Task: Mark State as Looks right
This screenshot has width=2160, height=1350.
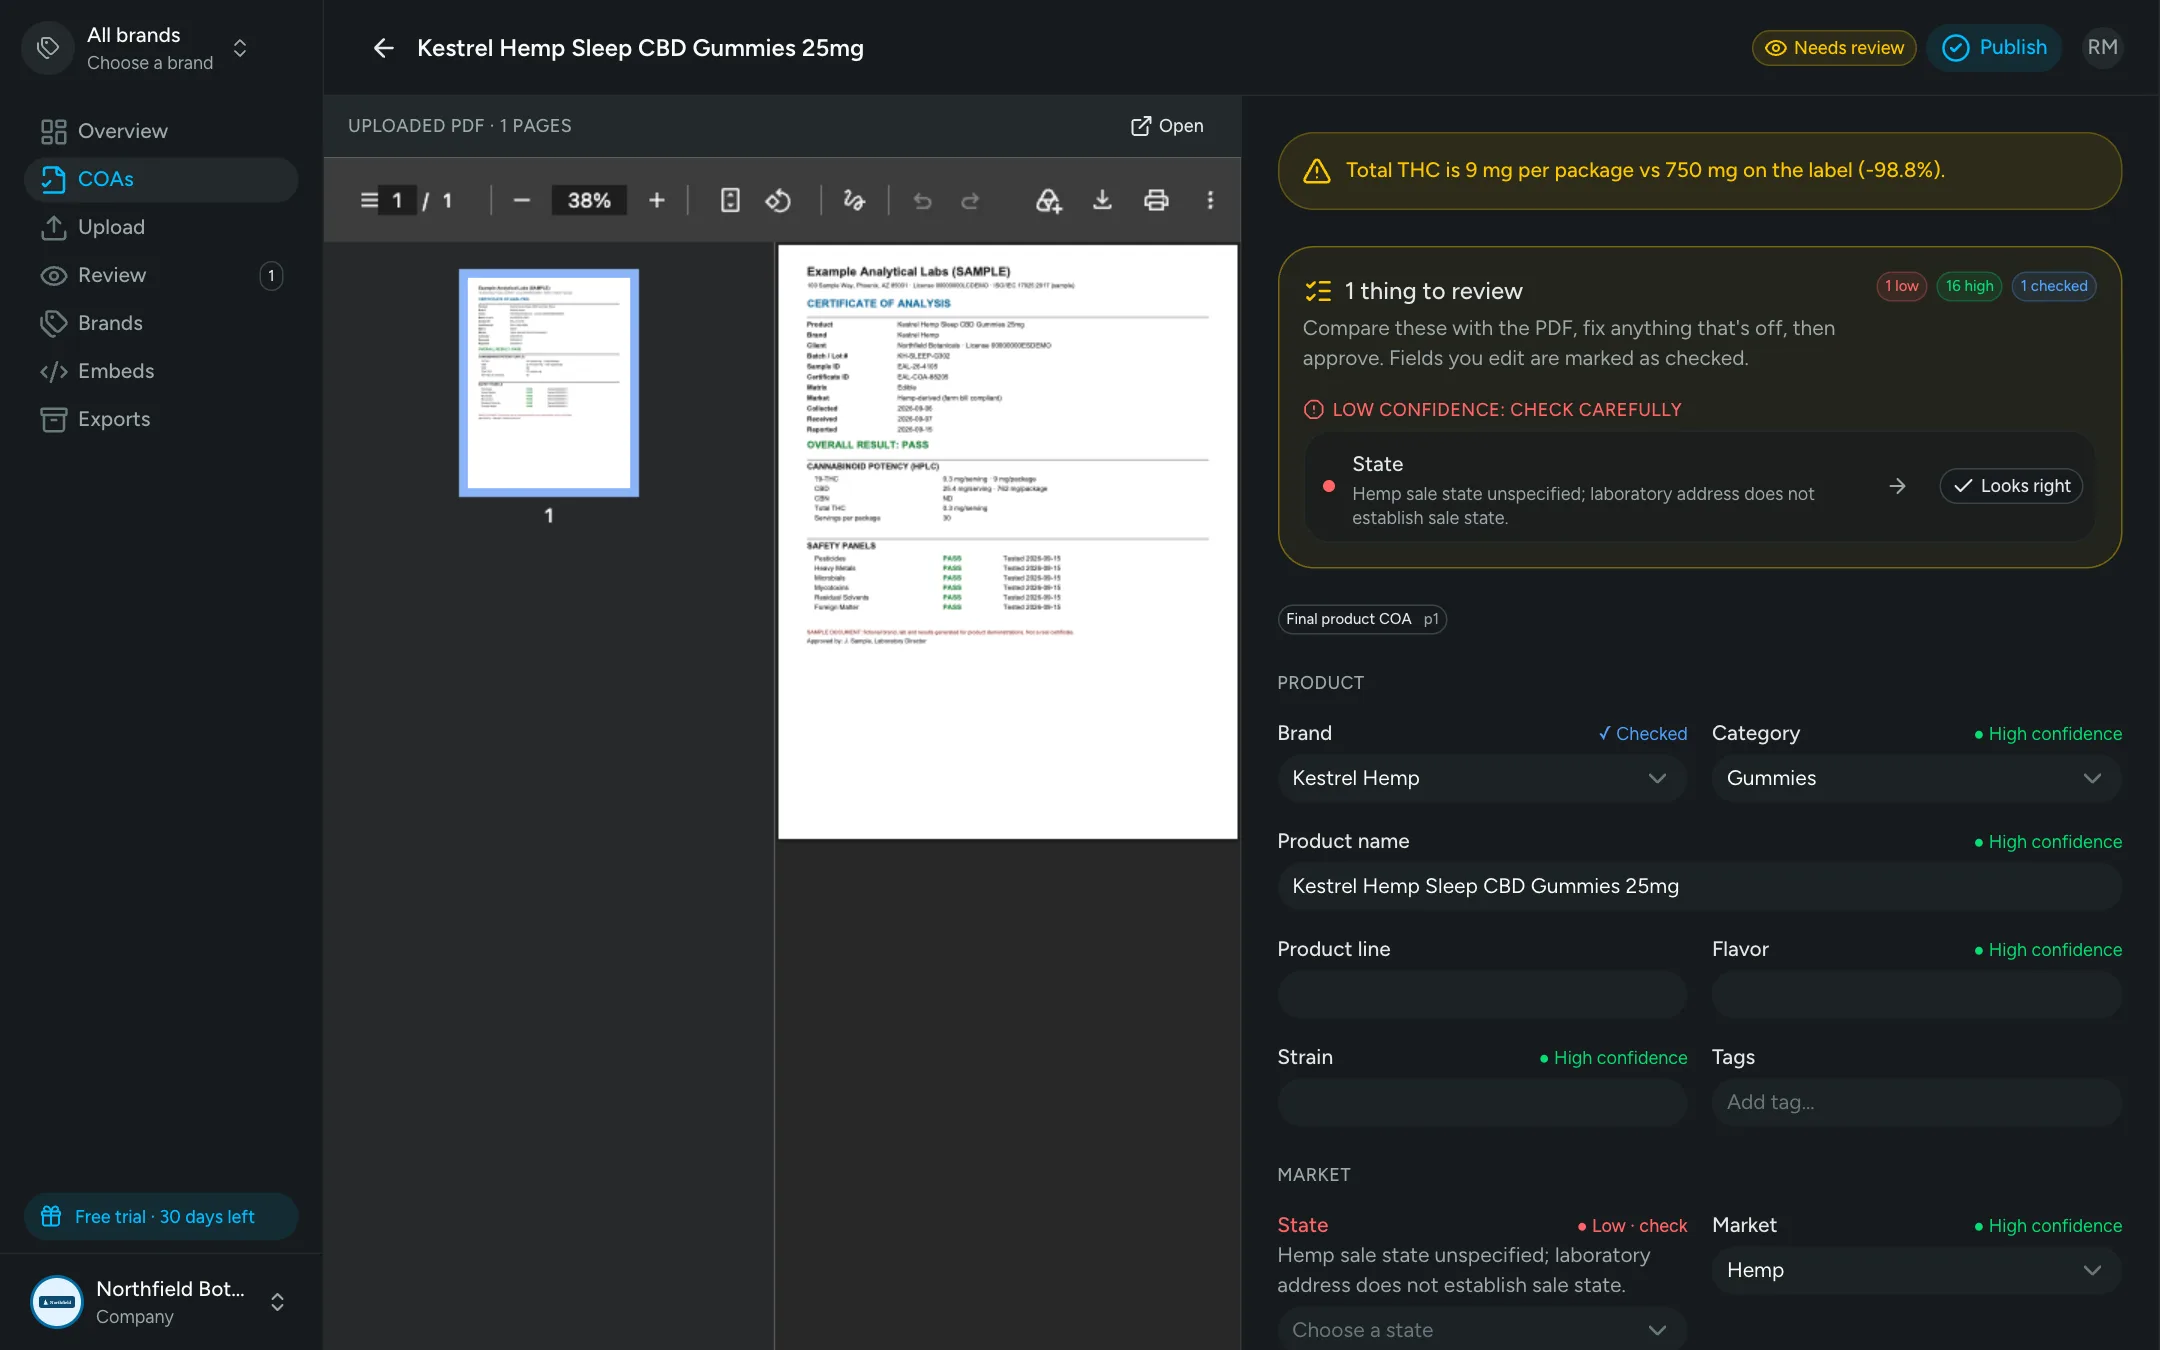Action: point(2011,486)
